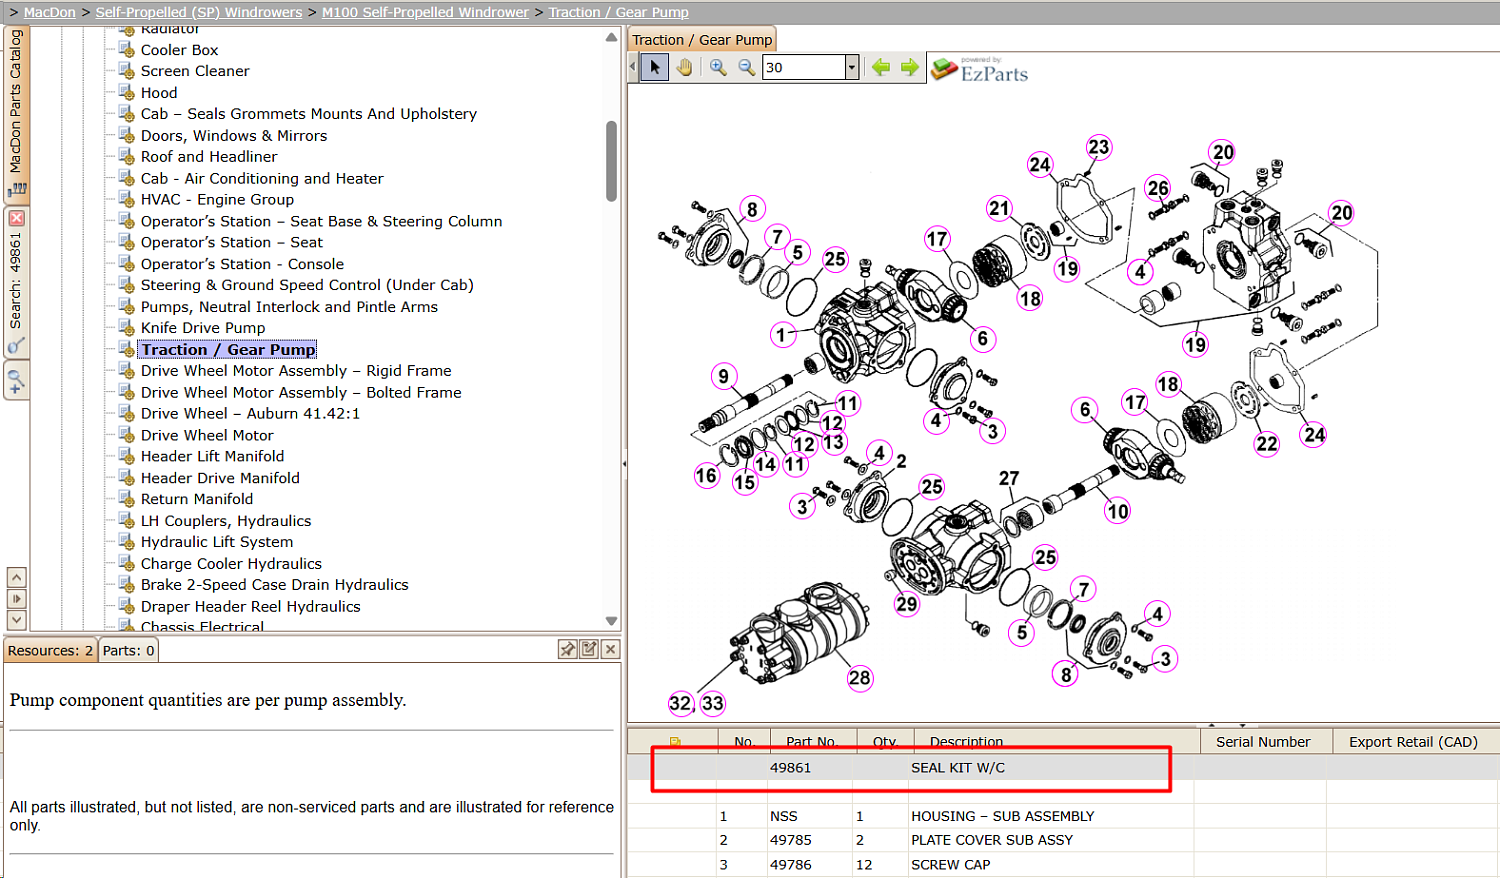Click the Hood page icon

(x=127, y=92)
